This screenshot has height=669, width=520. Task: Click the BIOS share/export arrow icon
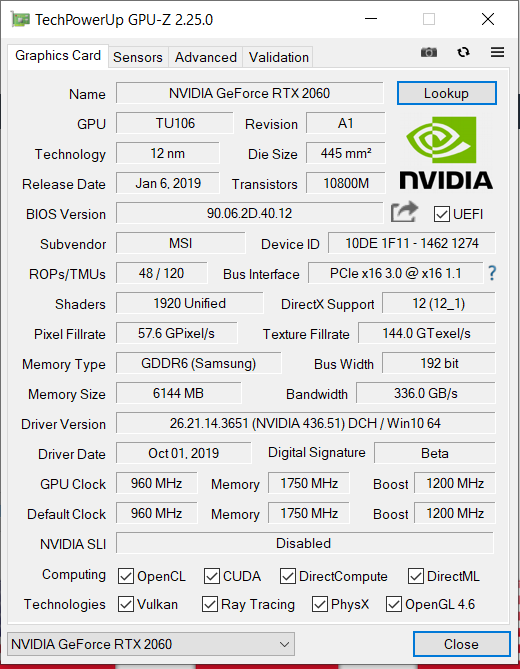[404, 212]
